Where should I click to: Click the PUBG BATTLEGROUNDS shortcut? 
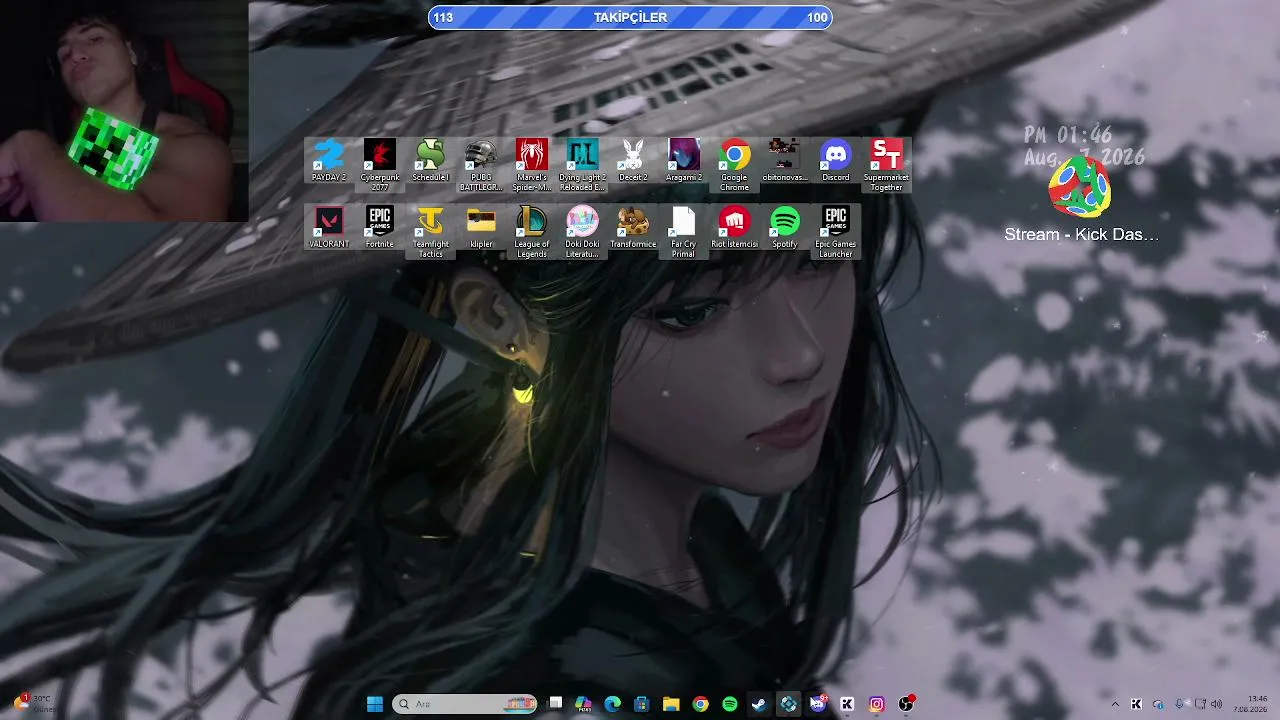tap(481, 165)
